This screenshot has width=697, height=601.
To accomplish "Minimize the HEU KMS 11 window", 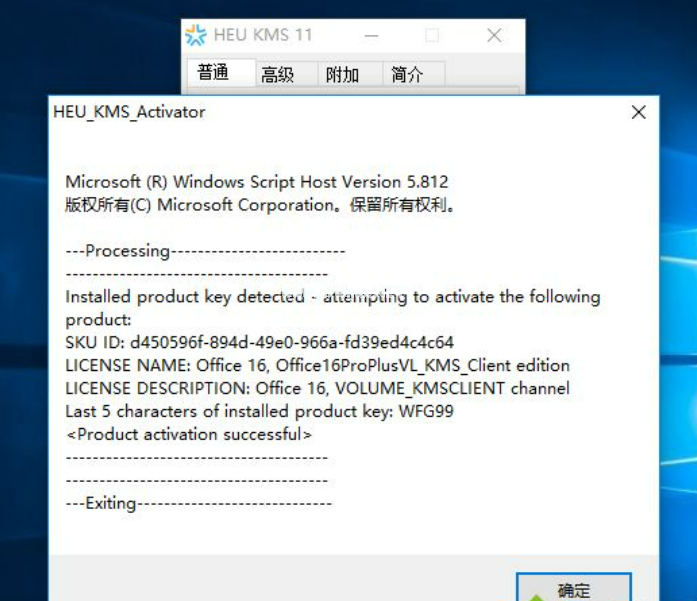I will point(372,35).
